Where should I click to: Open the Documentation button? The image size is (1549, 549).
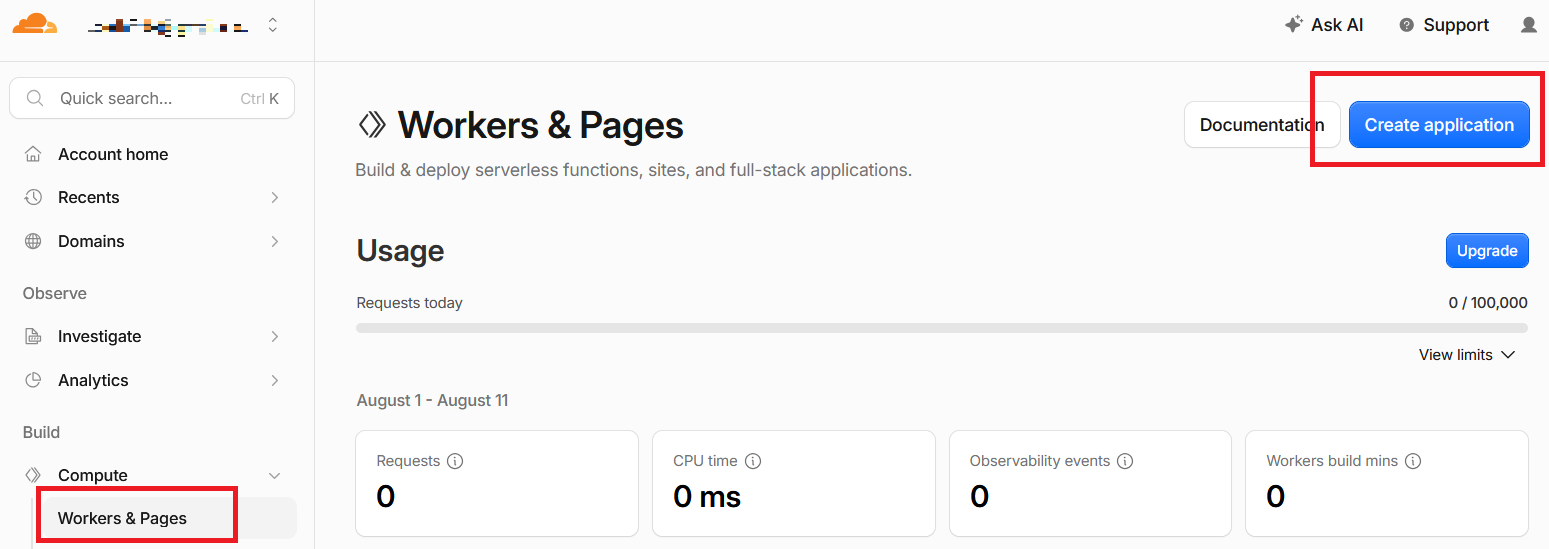point(1262,125)
